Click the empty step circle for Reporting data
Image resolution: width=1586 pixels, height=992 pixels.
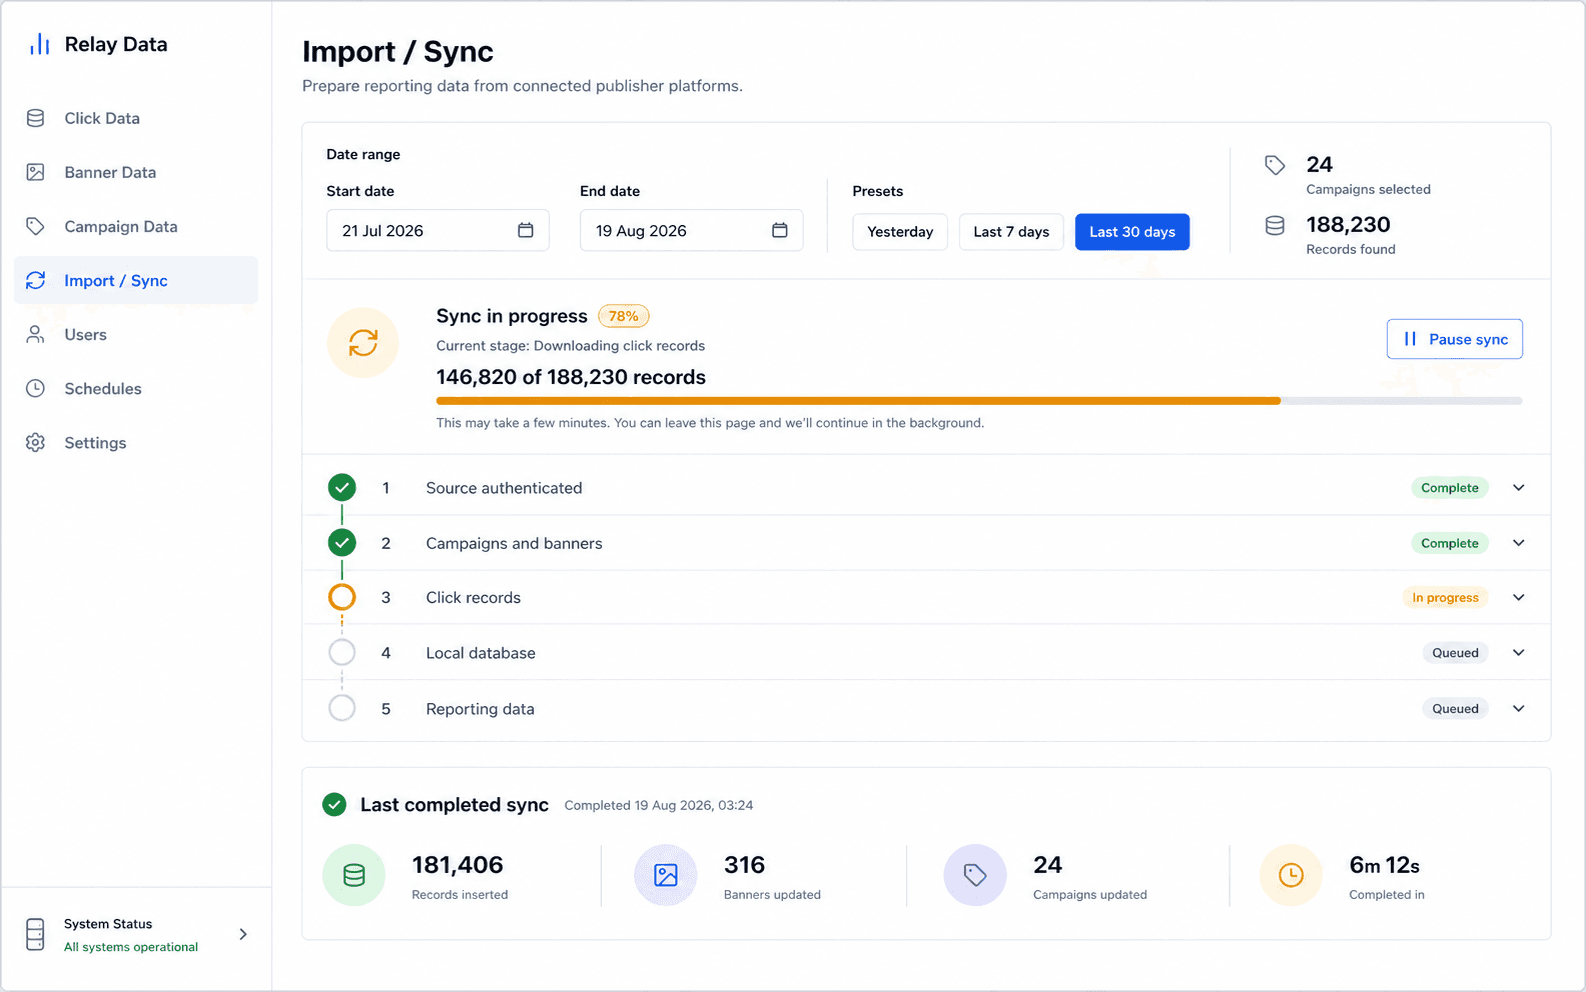tap(342, 708)
